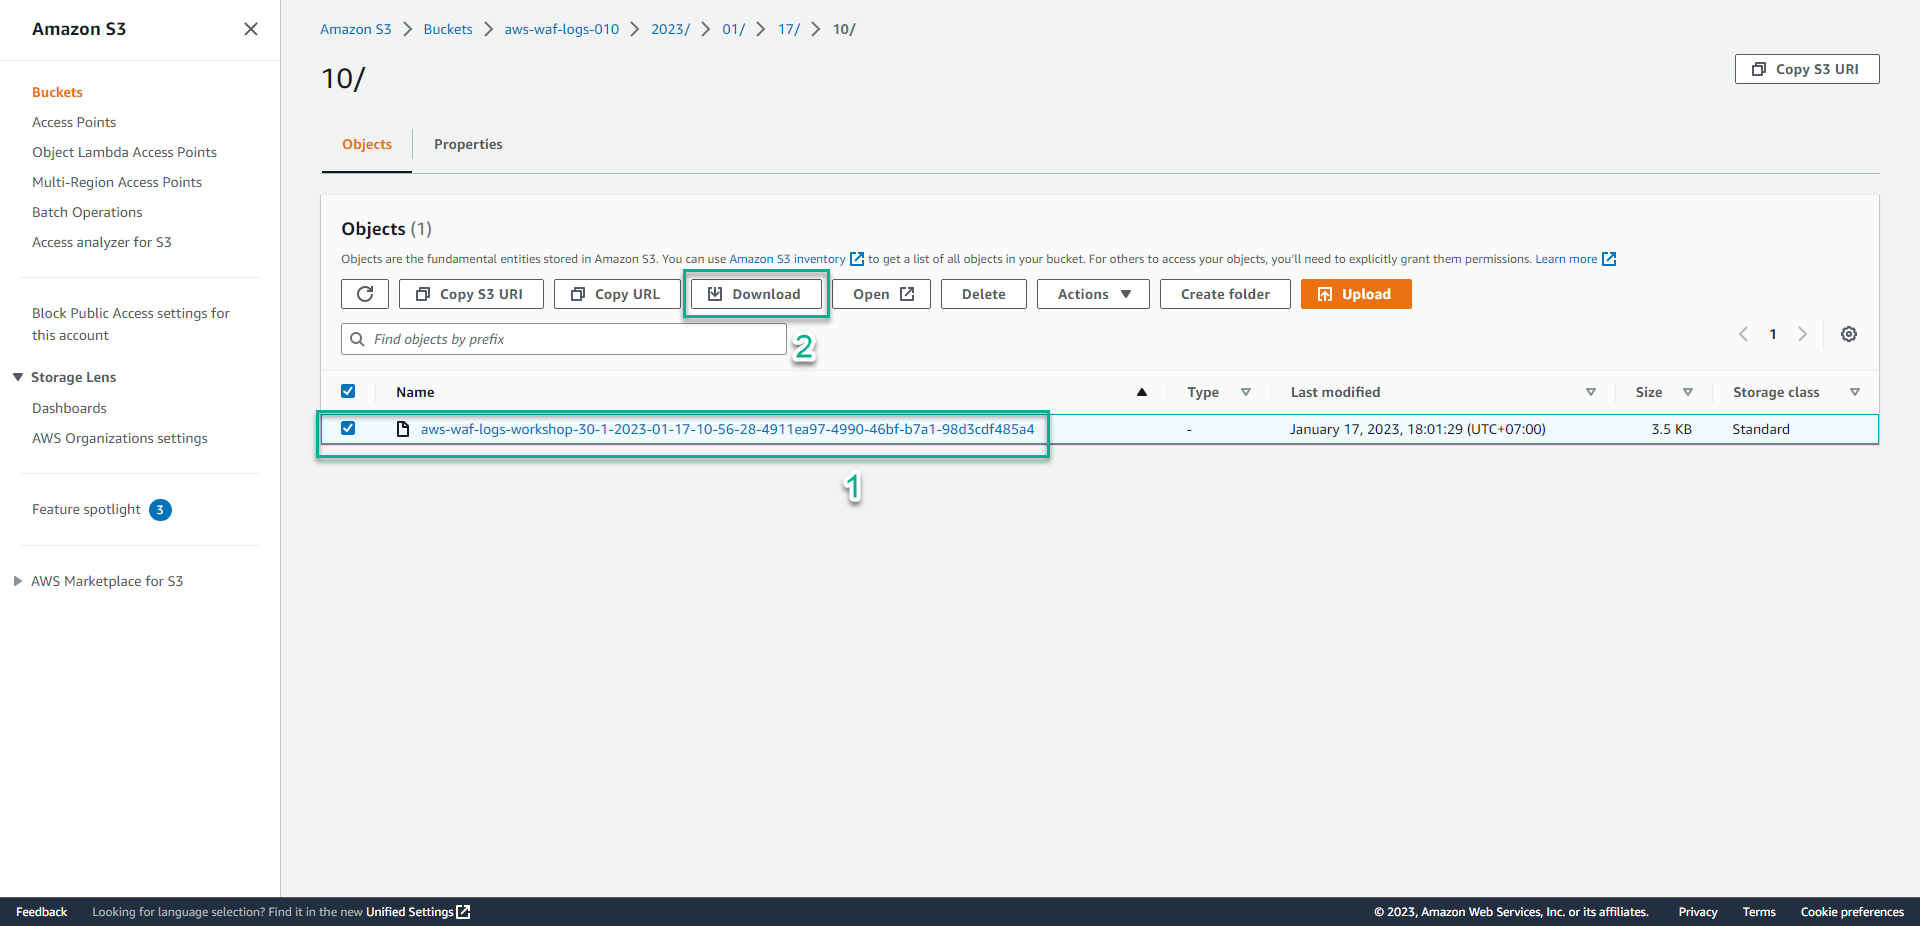Click Feedback in the footer
This screenshot has width=1920, height=926.
coord(41,912)
